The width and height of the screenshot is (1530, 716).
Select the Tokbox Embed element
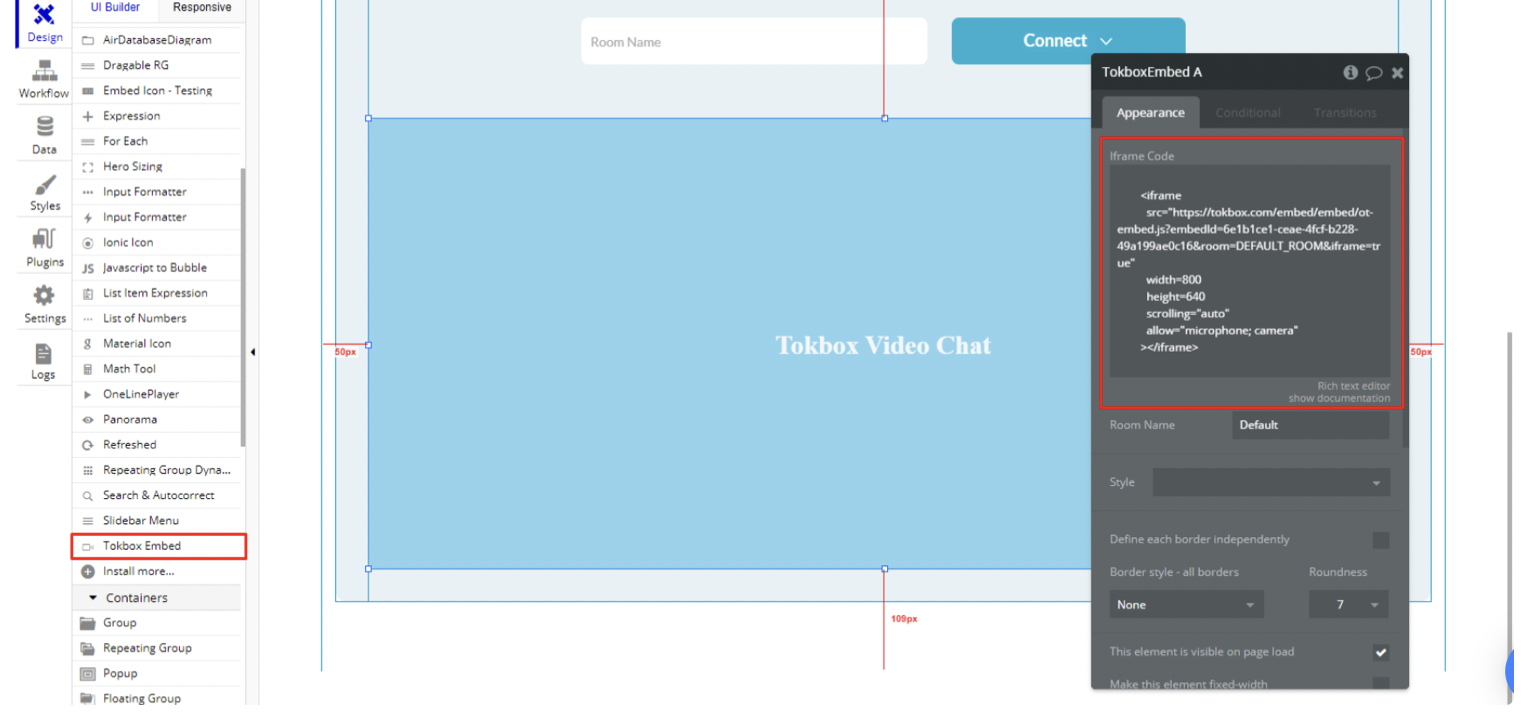[157, 546]
